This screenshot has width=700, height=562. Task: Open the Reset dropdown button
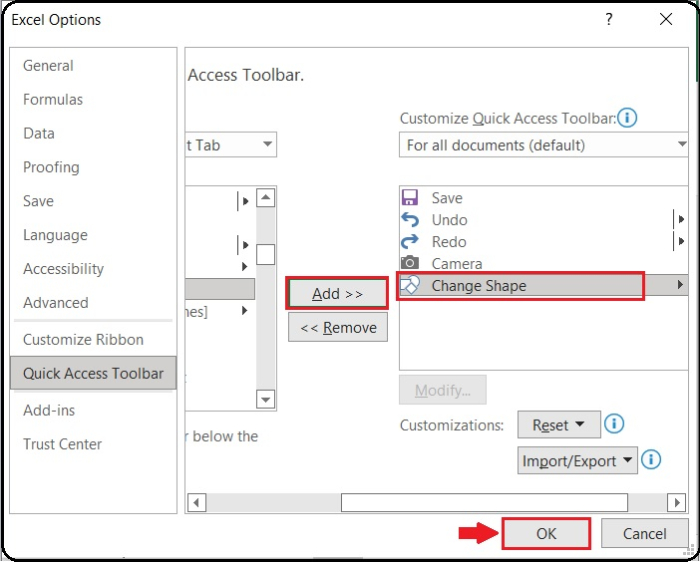558,425
